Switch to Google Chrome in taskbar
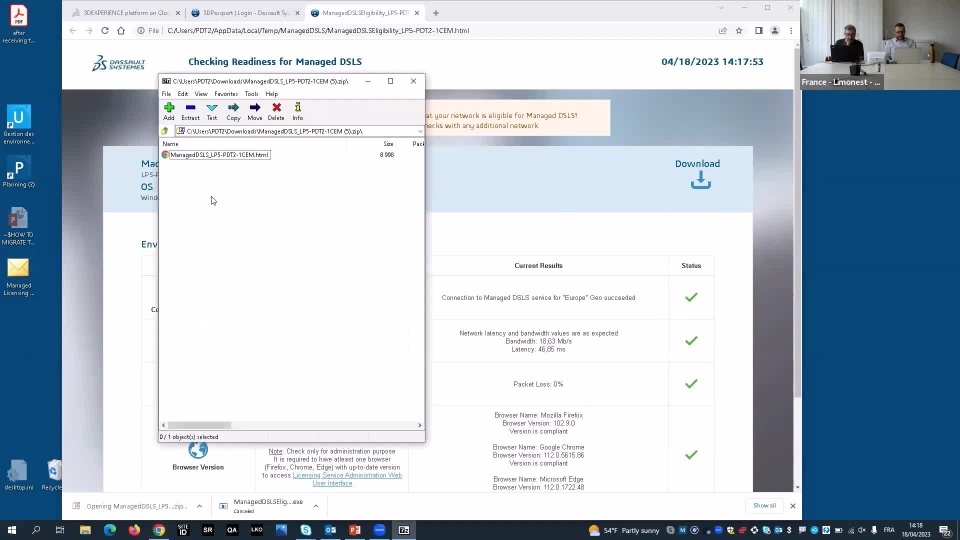 (159, 530)
